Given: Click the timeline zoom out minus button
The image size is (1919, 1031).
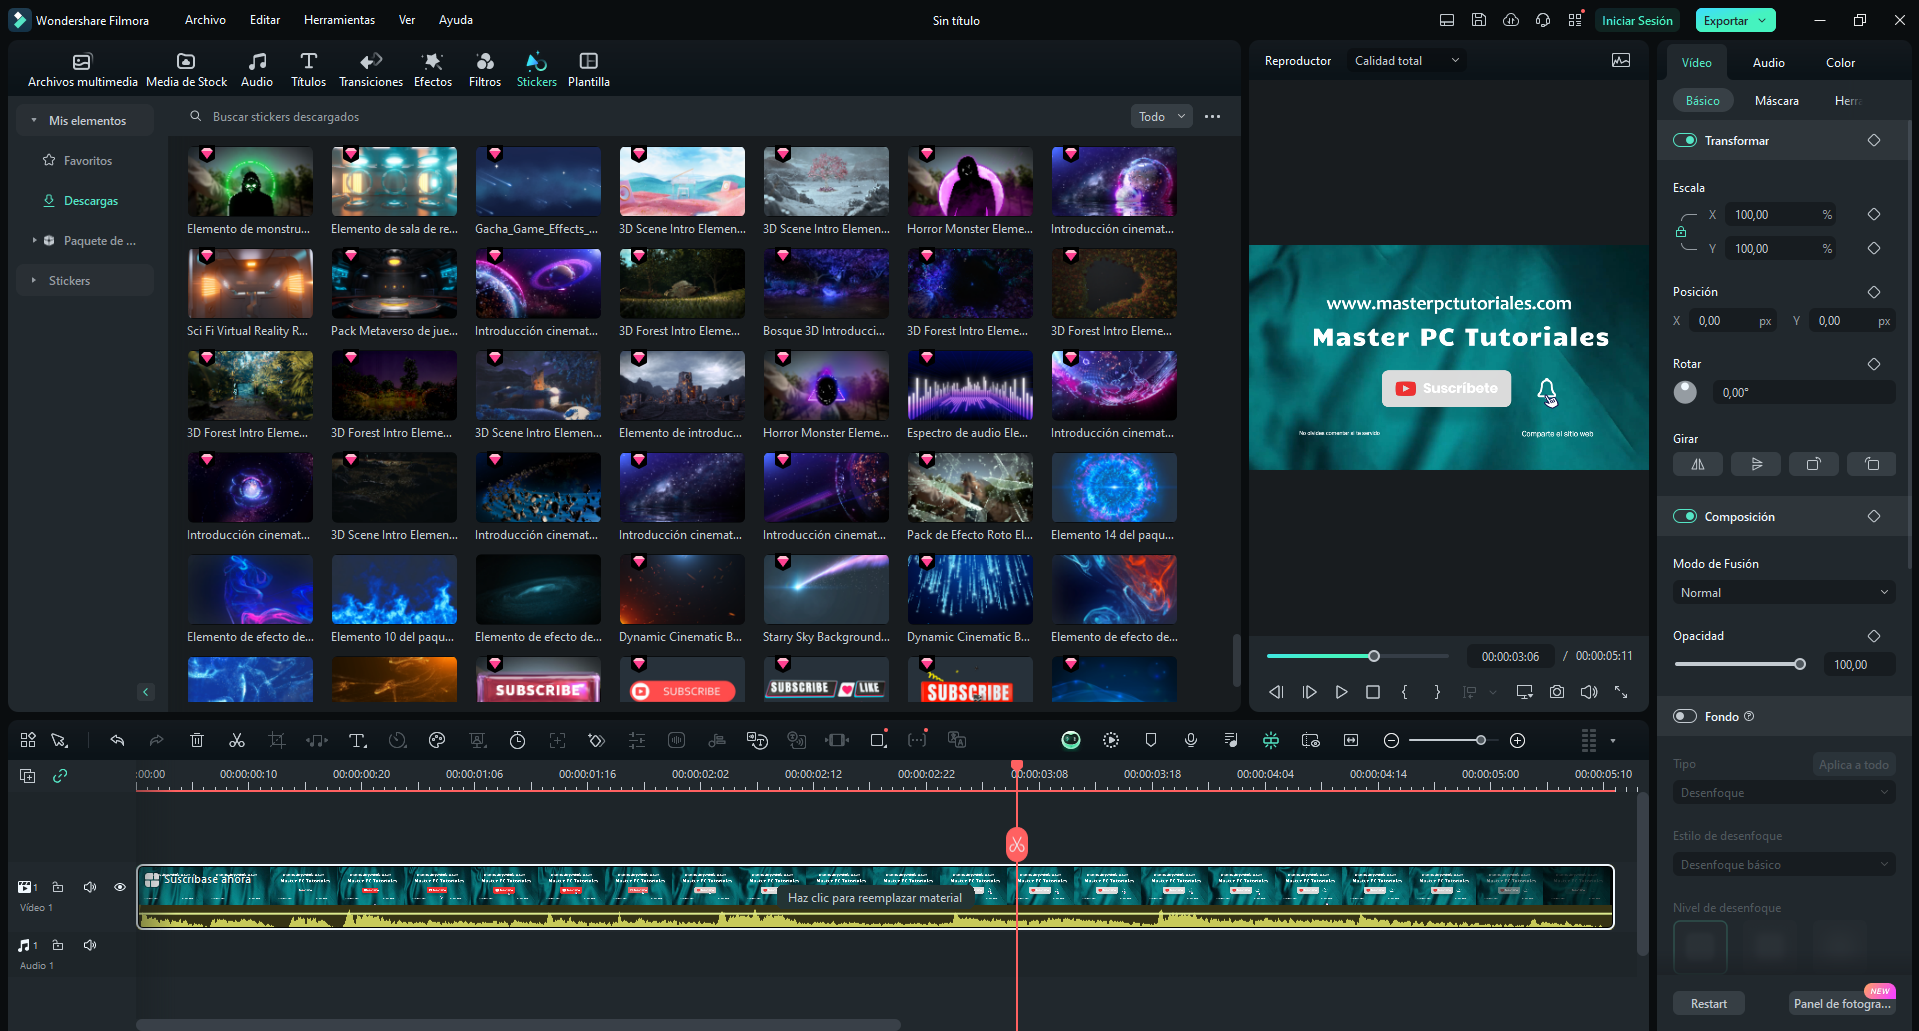Looking at the screenshot, I should pos(1391,740).
